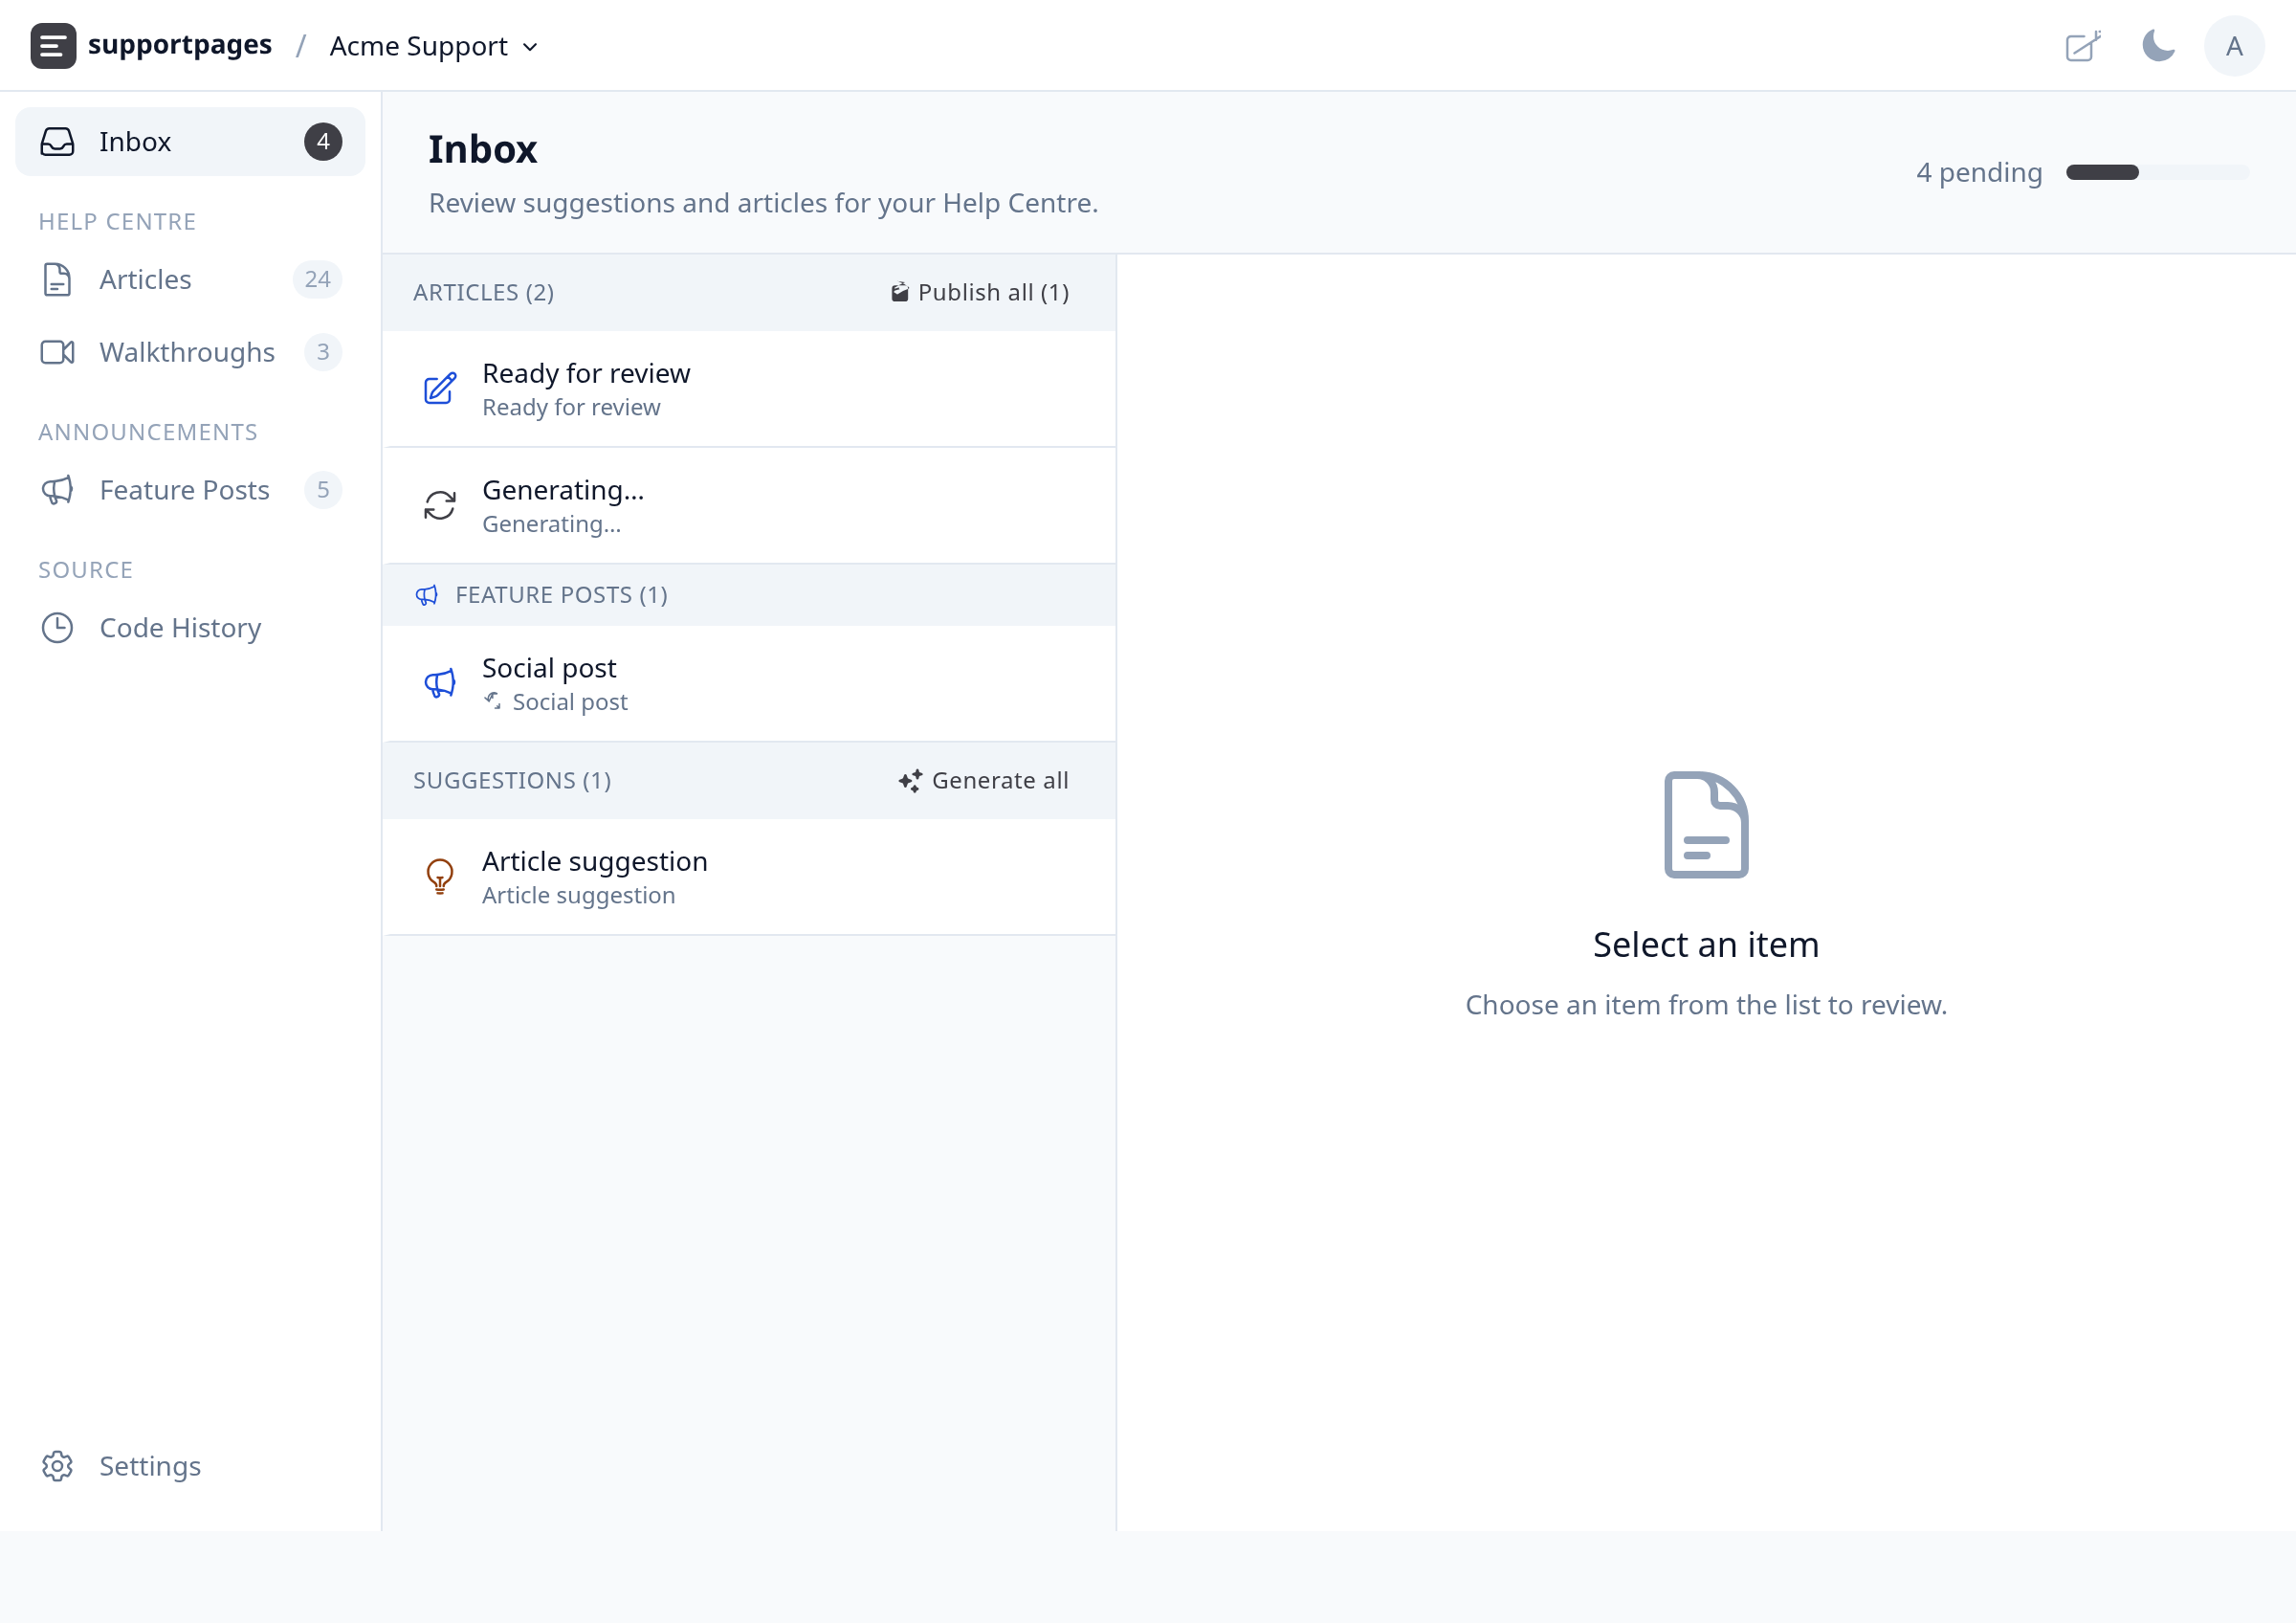Open the user avatar 'A' menu
This screenshot has height=1623, width=2296.
click(2234, 46)
